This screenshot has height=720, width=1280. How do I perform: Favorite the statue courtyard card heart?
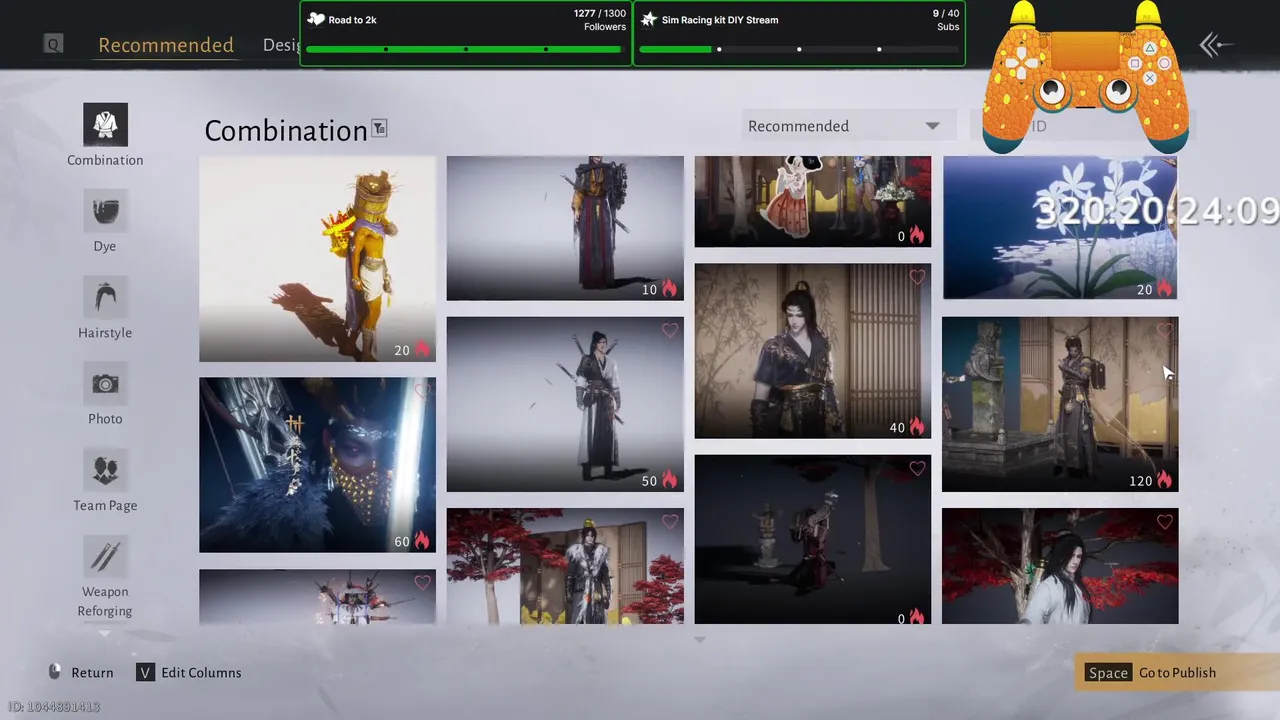[x=1165, y=330]
